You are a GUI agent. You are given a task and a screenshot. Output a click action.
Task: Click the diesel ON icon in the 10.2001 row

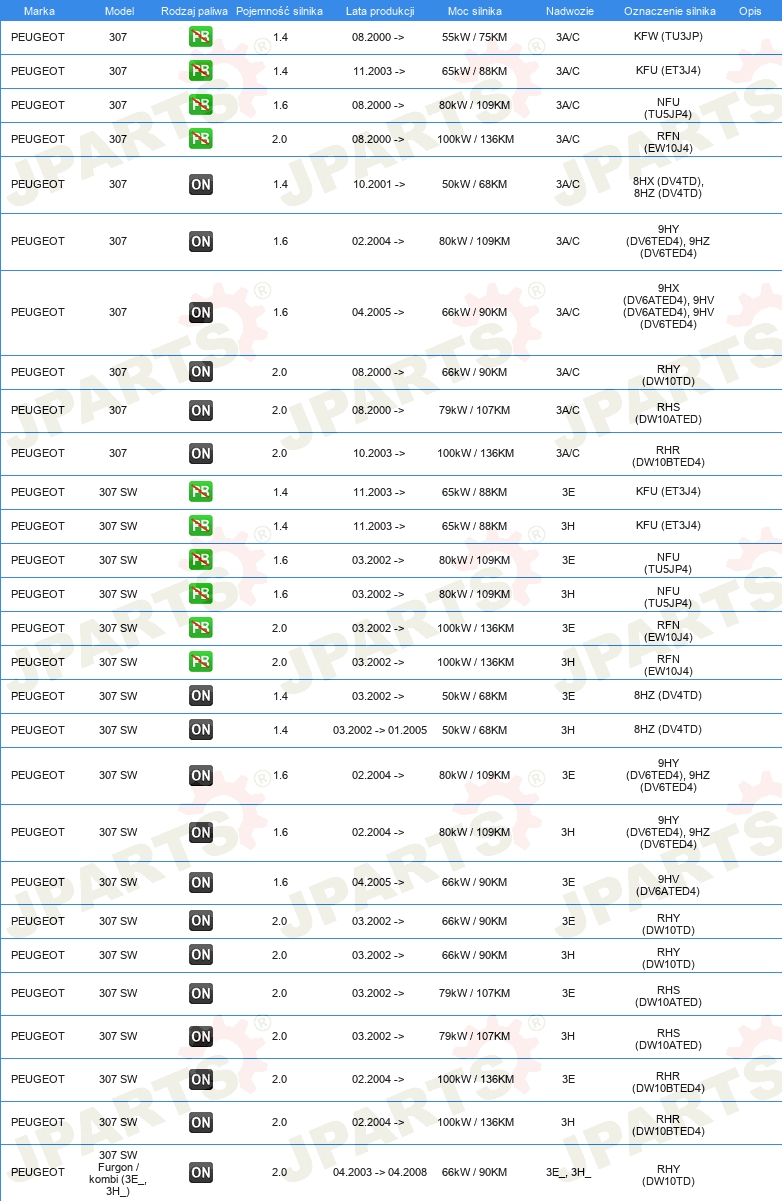tap(201, 184)
